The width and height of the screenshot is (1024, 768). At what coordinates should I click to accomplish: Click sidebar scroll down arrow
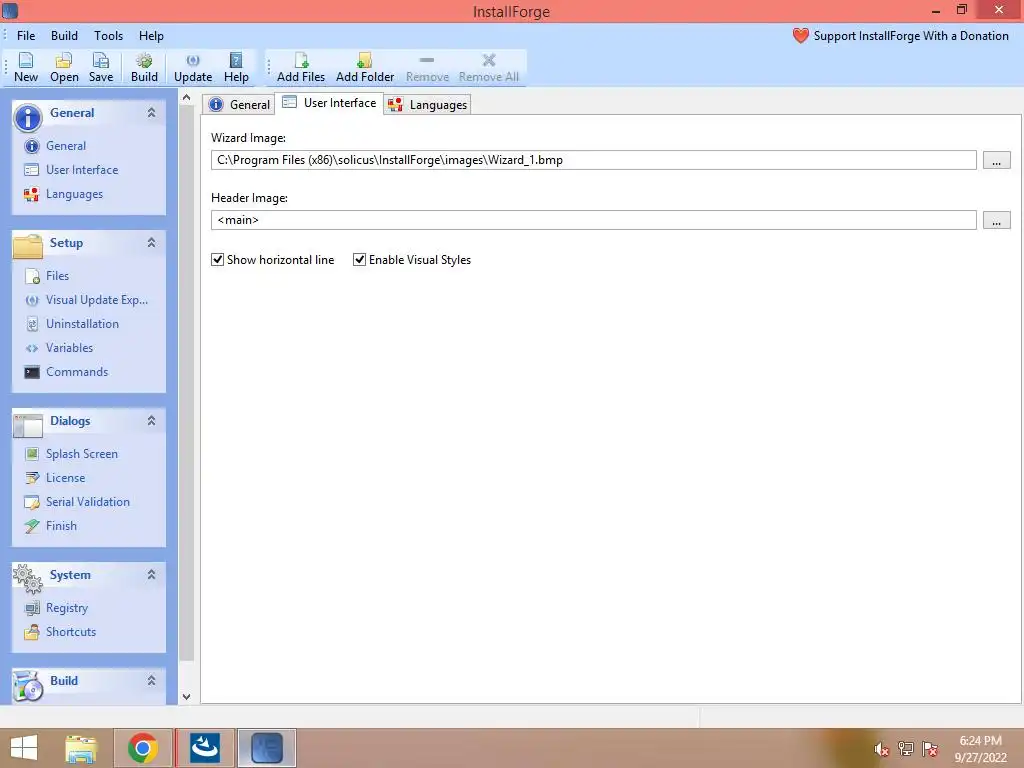point(187,697)
